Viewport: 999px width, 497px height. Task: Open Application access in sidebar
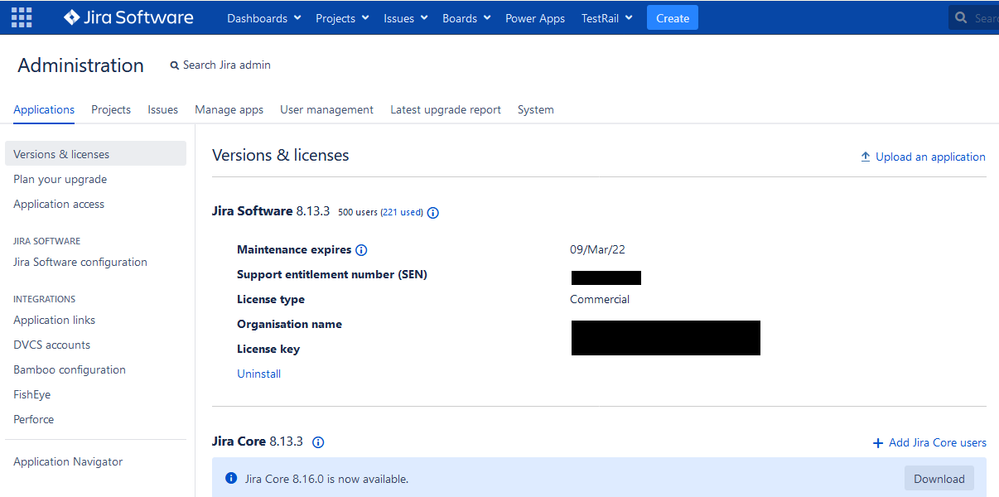tap(59, 205)
